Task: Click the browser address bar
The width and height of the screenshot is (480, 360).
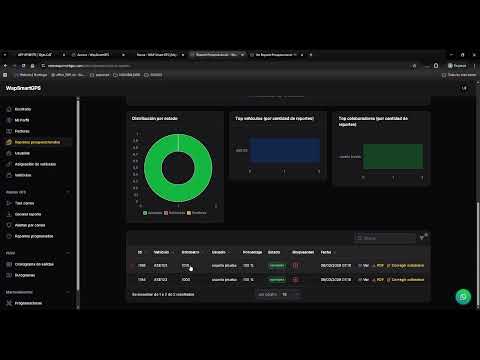Action: point(227,66)
